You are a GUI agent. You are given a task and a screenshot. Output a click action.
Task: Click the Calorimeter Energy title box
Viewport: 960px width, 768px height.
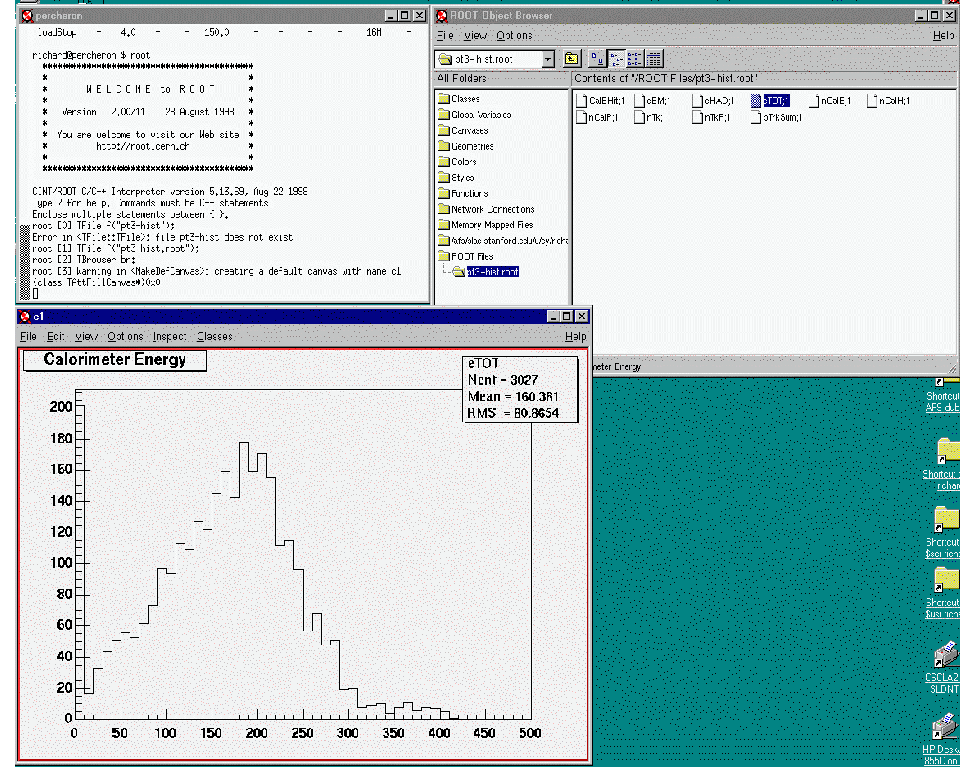click(x=114, y=360)
